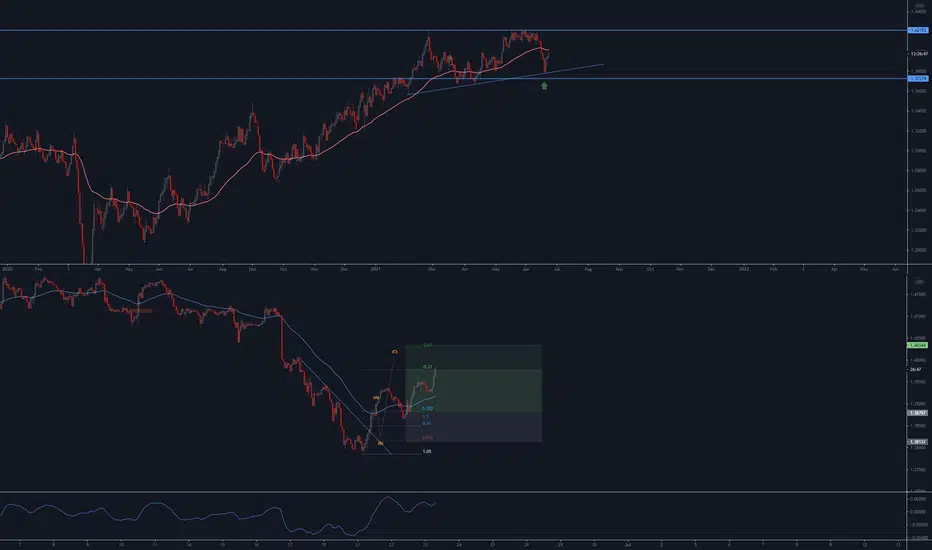This screenshot has height=550, width=932.
Task: Click the 1.44000 tick on the top price scale
Action: [918, 12]
